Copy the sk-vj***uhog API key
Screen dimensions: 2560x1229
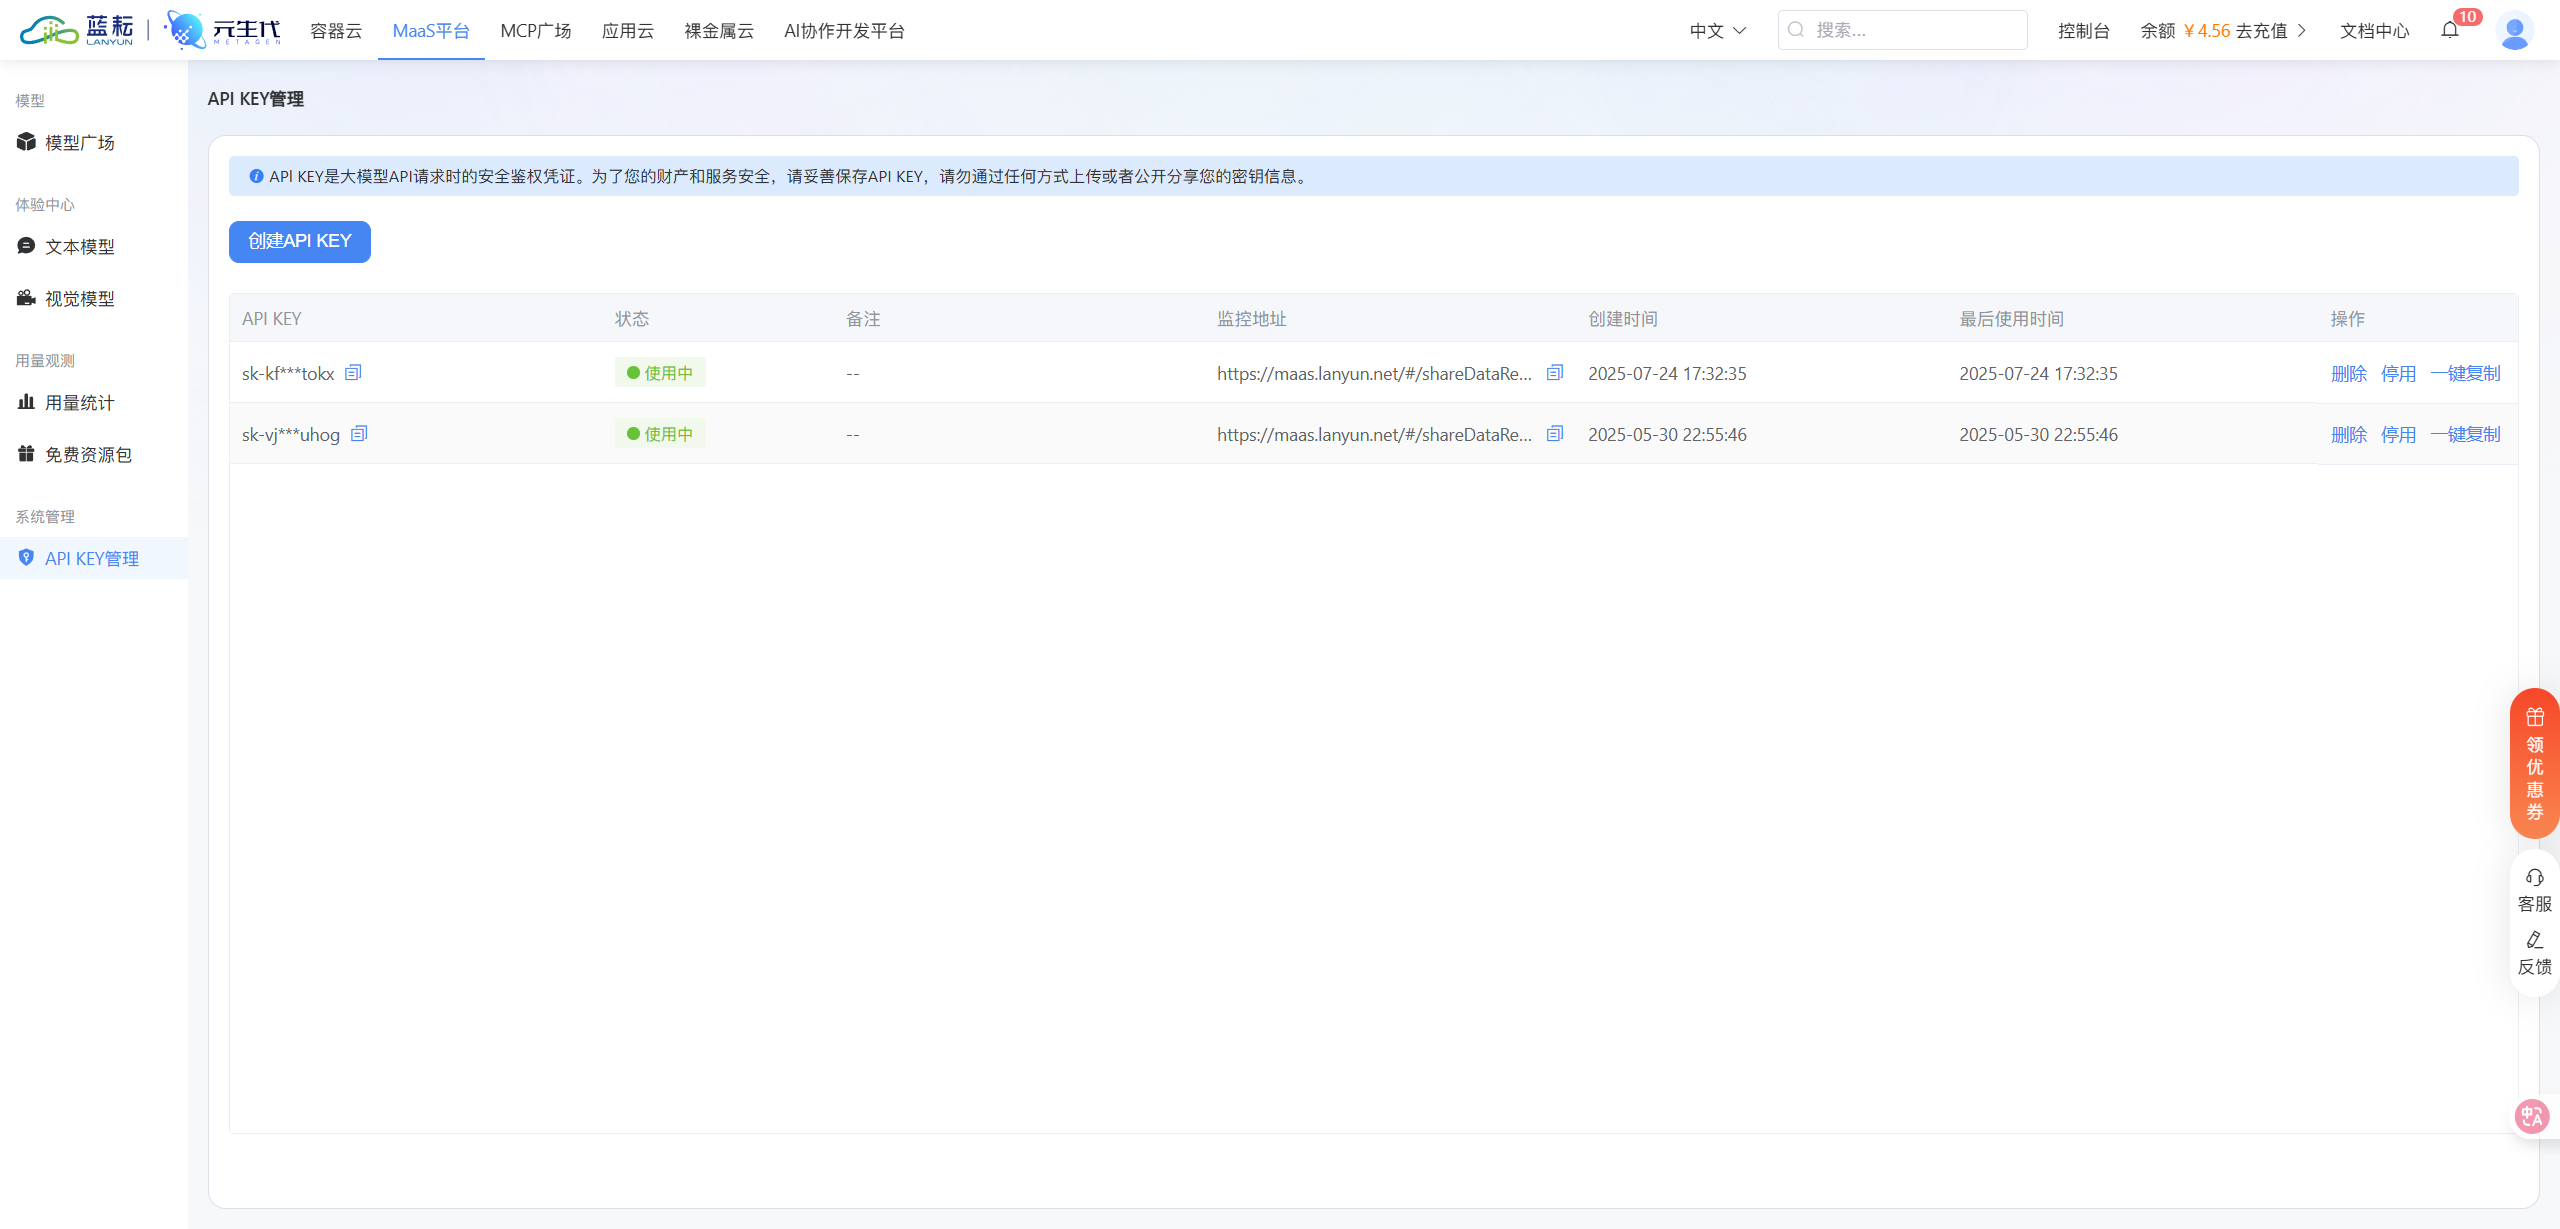coord(359,434)
